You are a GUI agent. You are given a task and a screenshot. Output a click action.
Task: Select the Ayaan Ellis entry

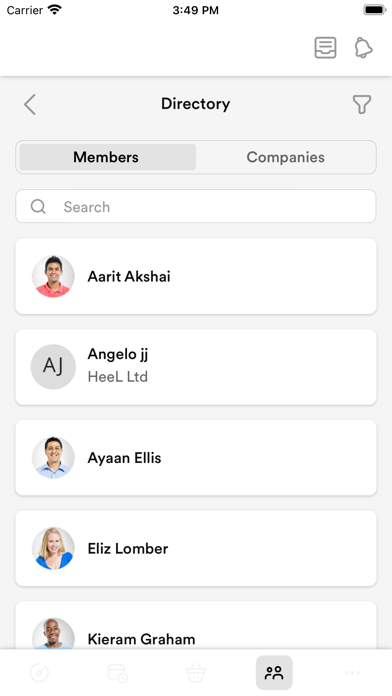point(196,458)
